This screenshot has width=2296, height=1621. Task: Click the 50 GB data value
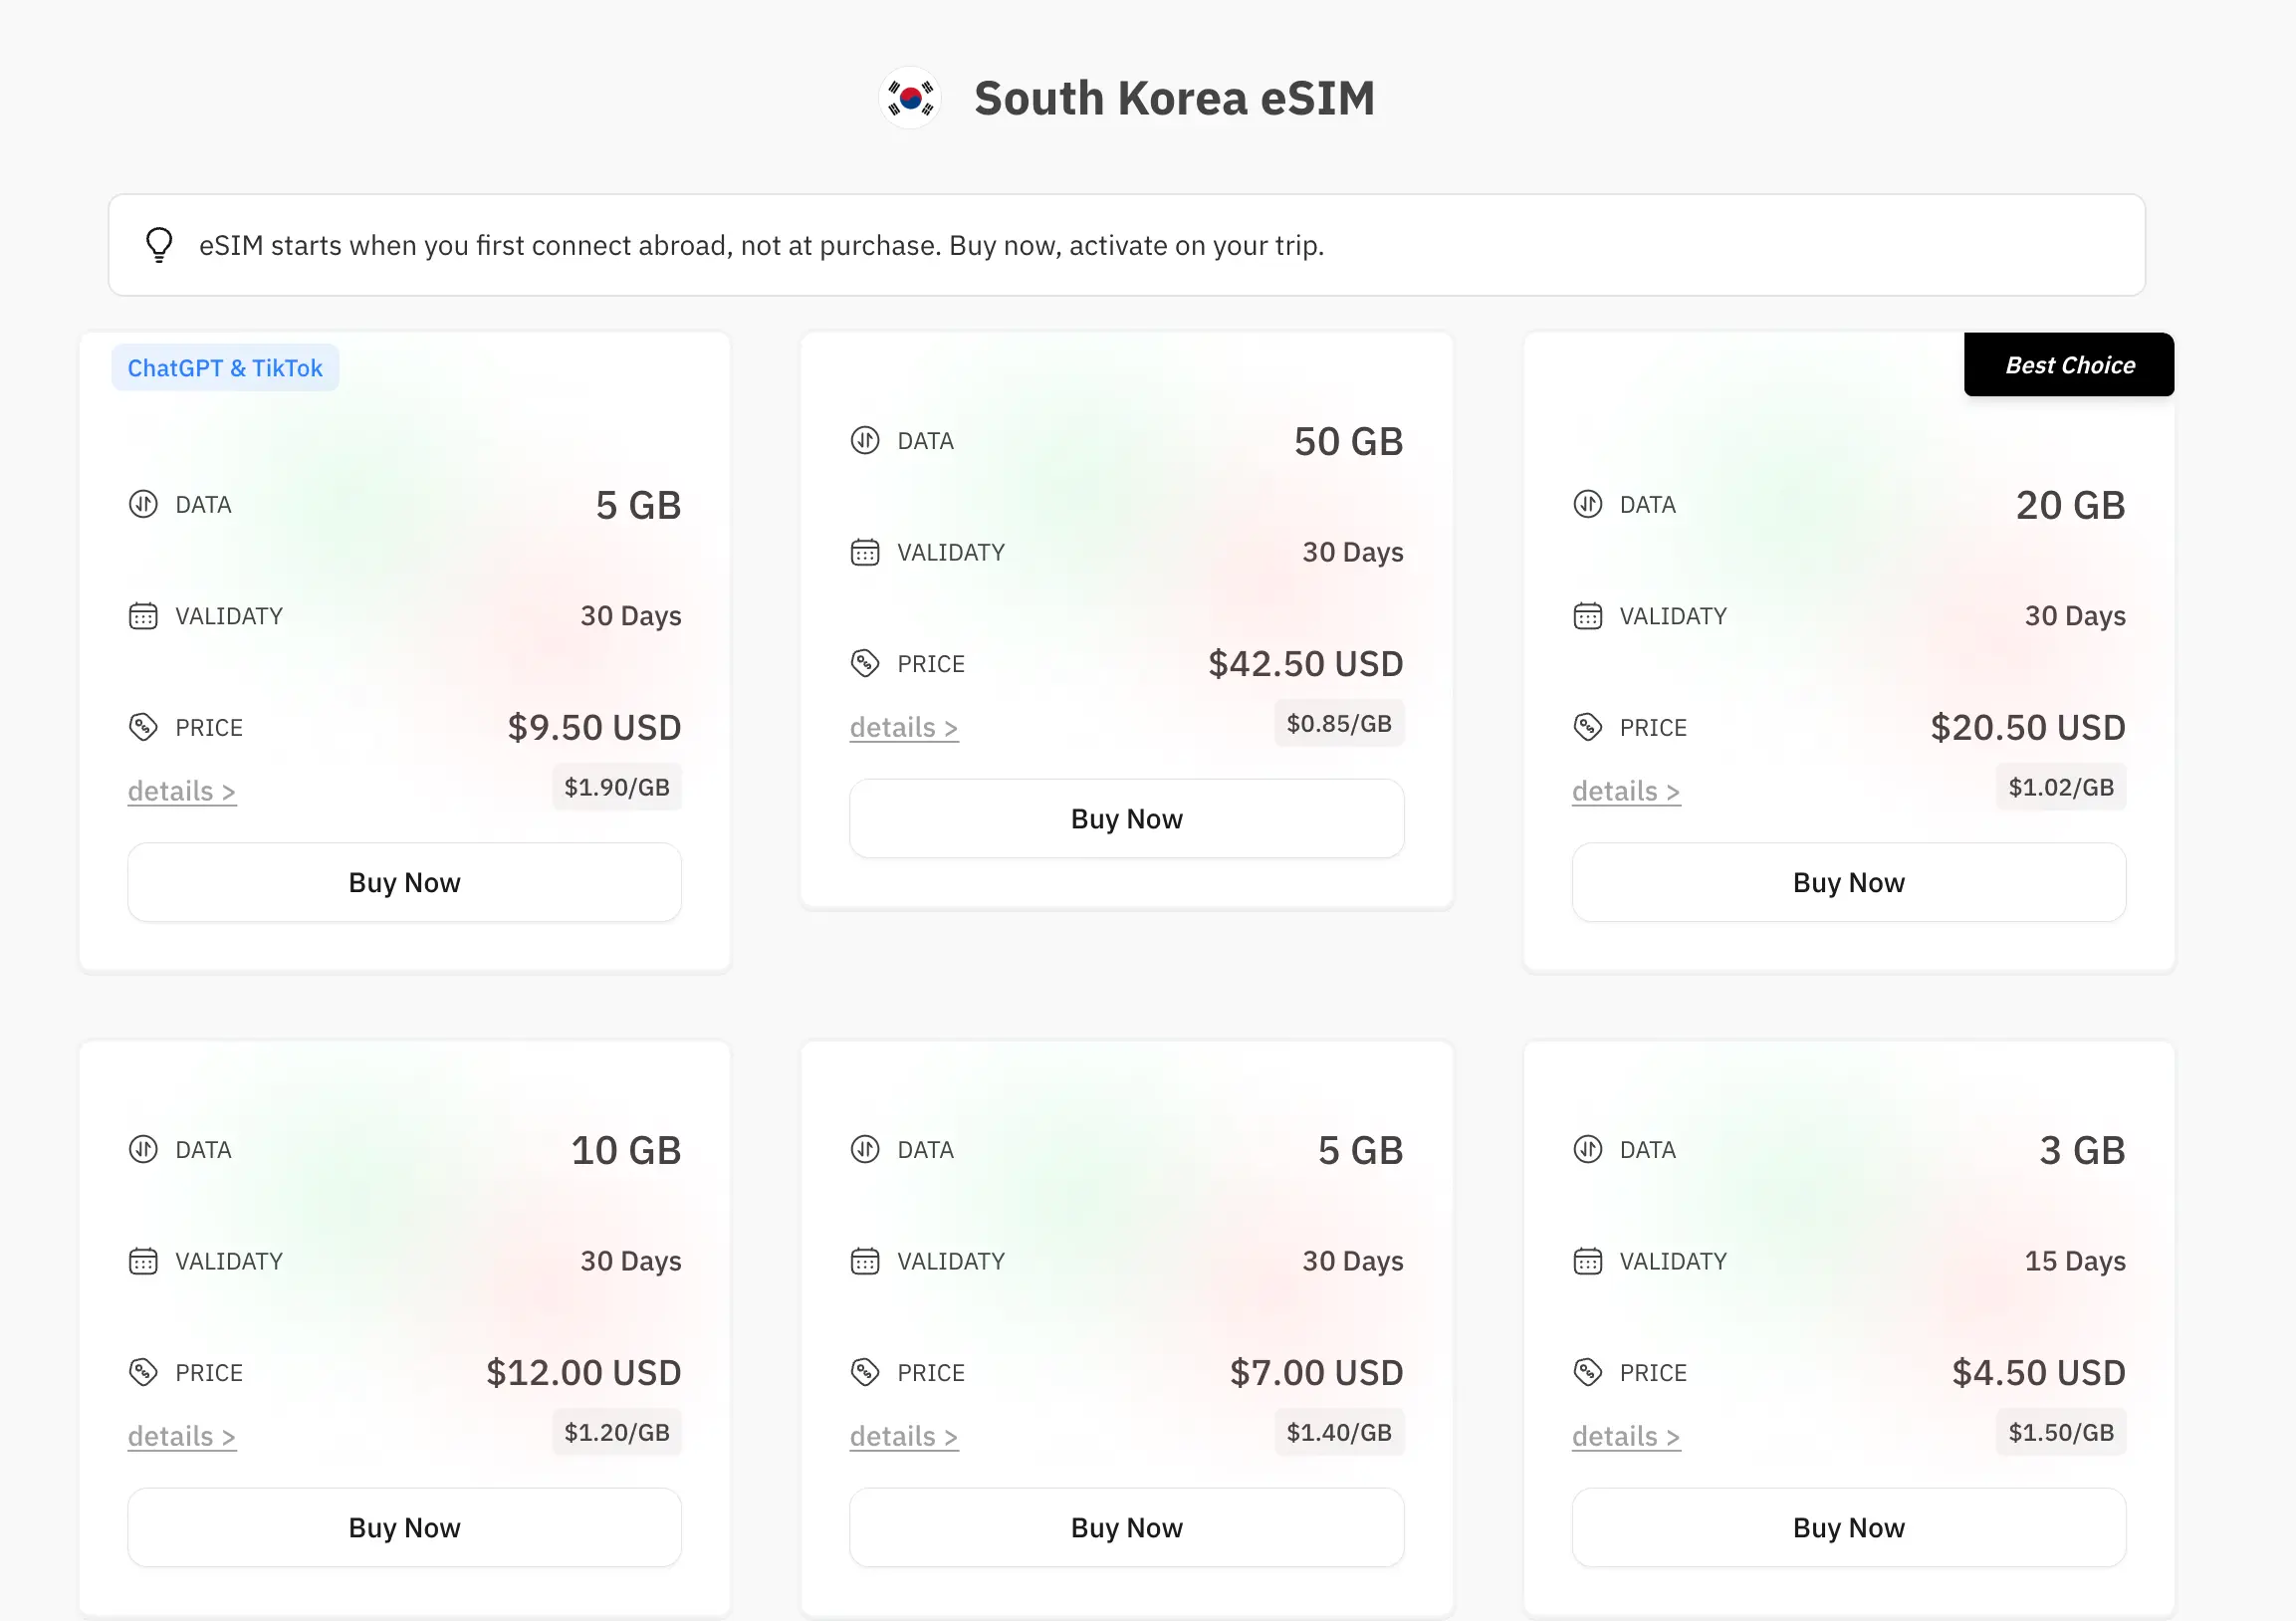pyautogui.click(x=1349, y=441)
